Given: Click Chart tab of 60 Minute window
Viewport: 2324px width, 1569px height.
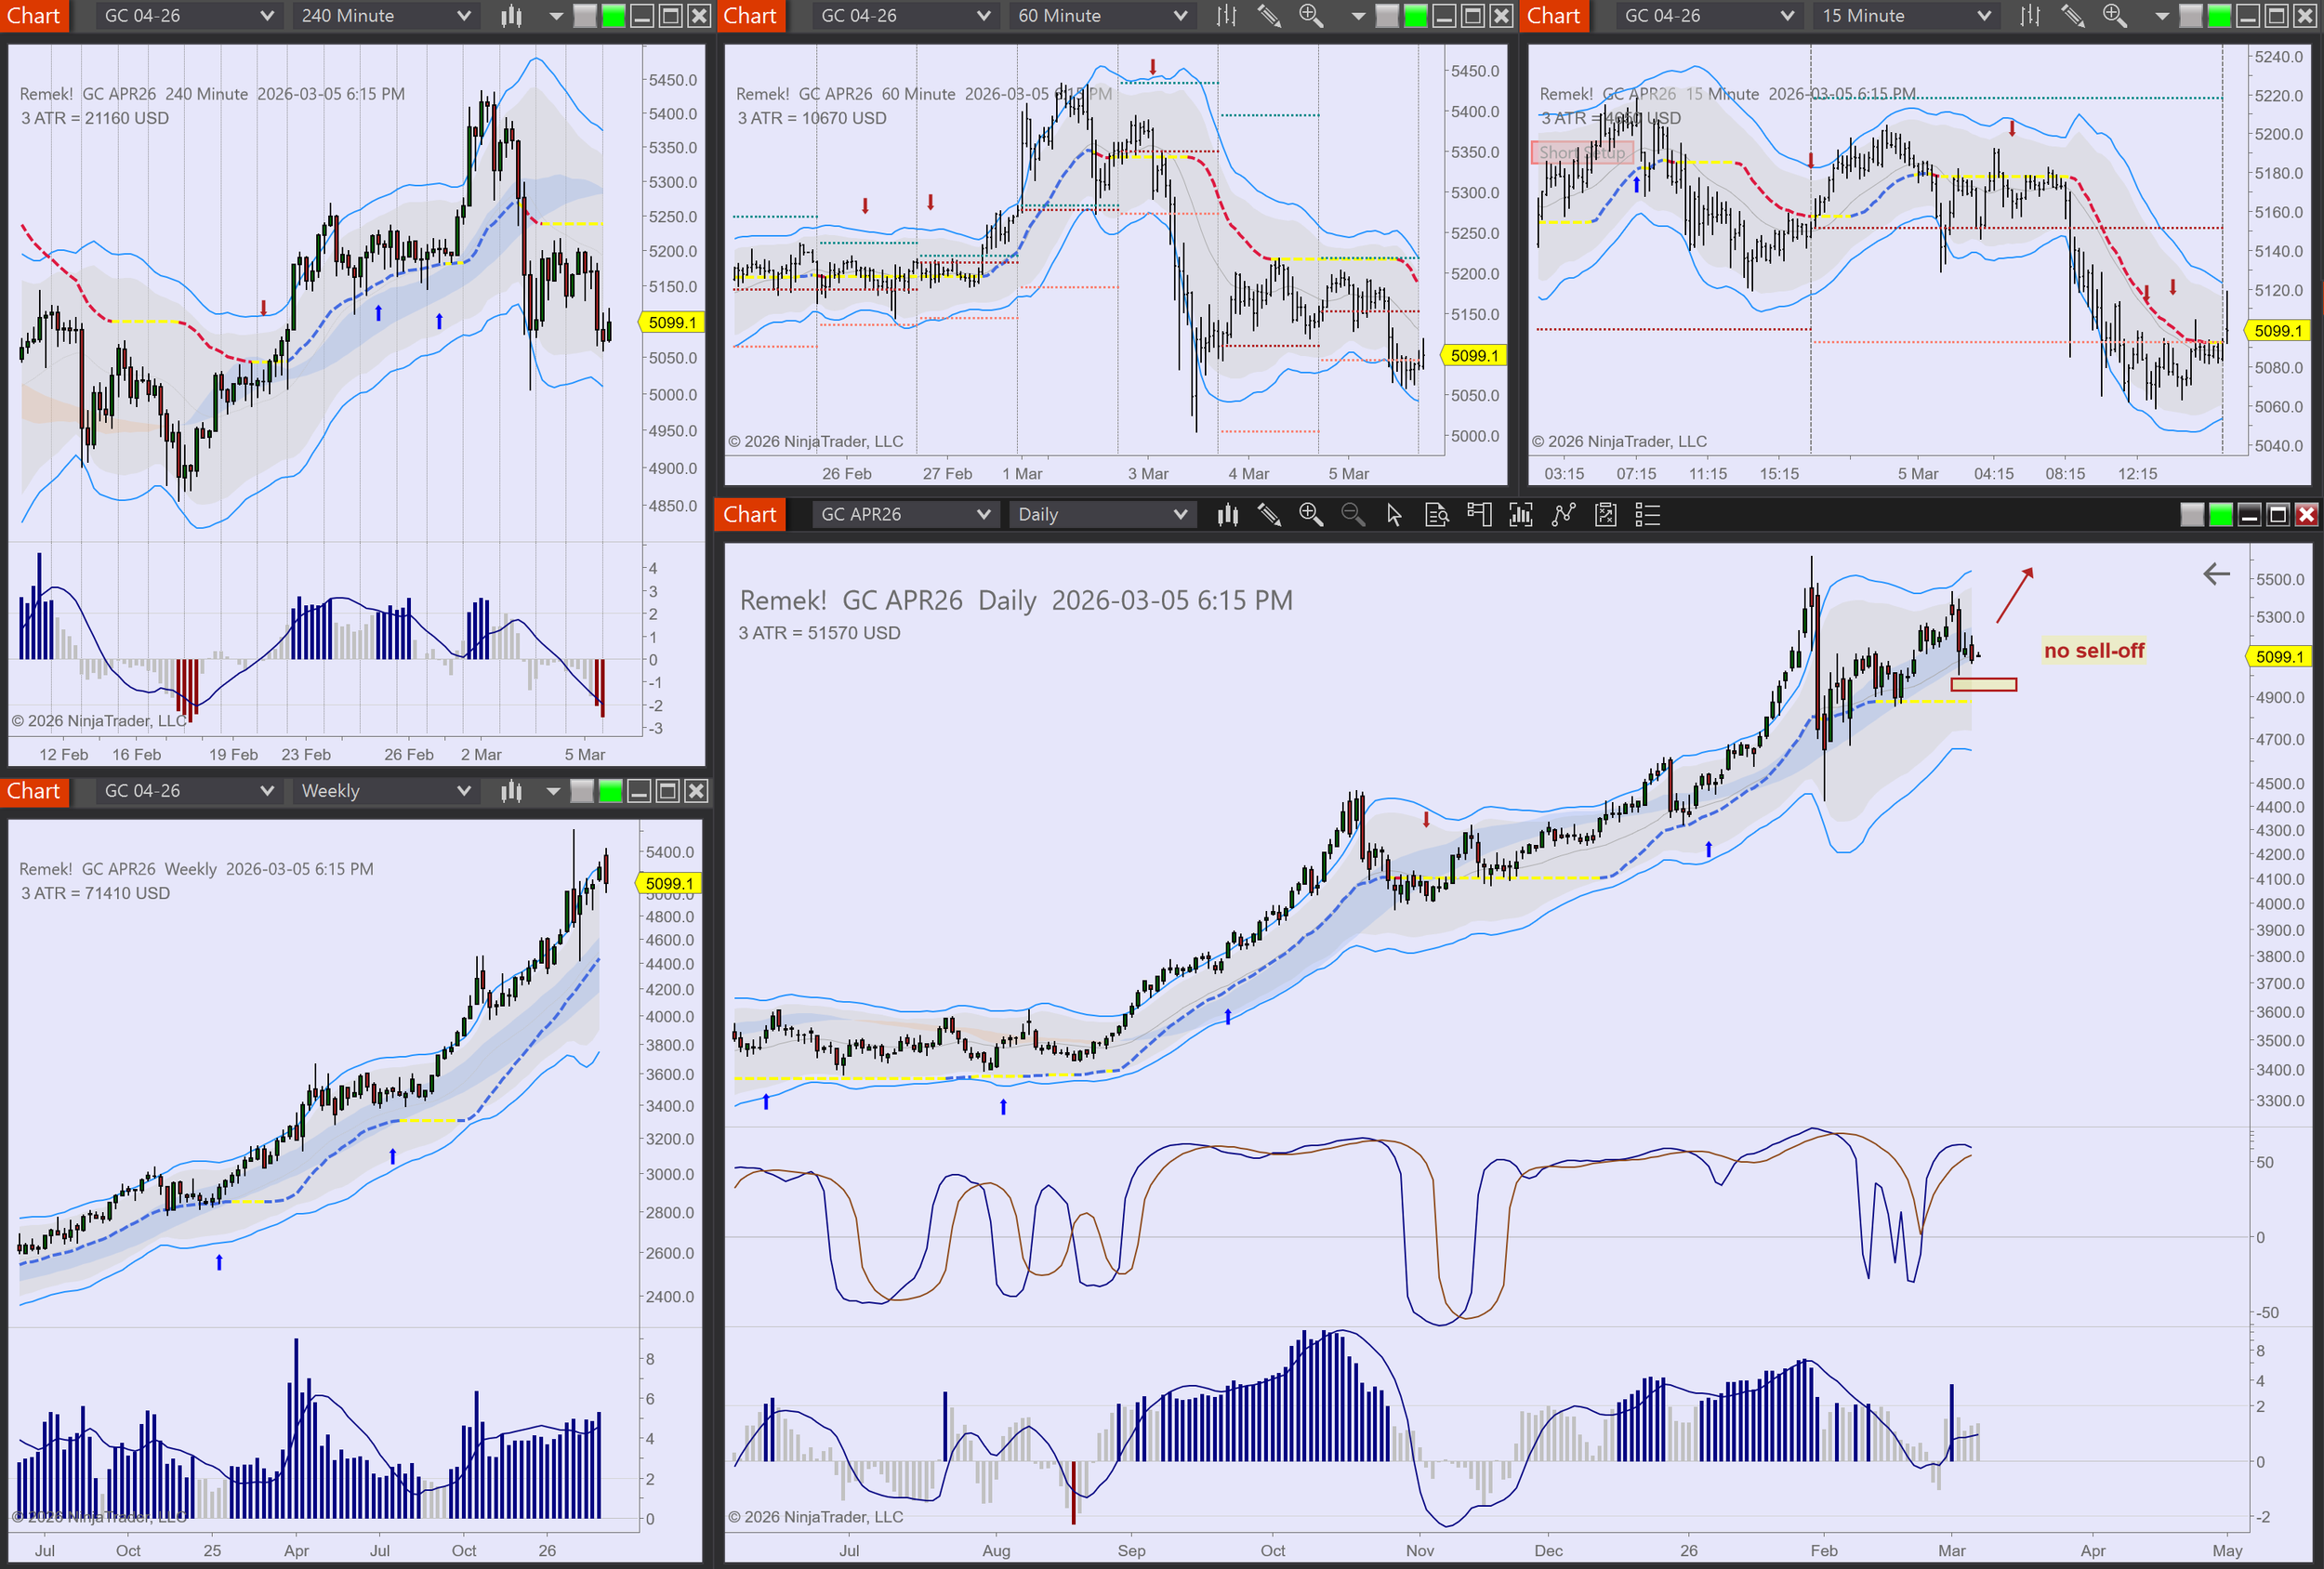Looking at the screenshot, I should pyautogui.click(x=750, y=16).
